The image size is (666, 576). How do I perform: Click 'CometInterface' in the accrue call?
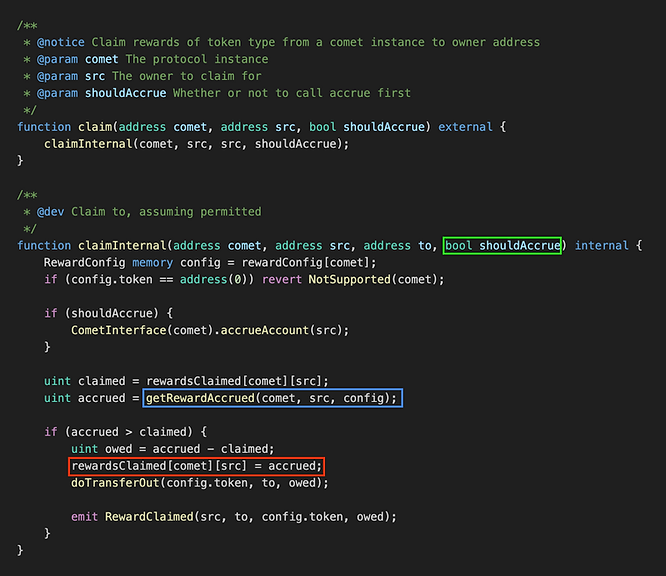point(119,330)
